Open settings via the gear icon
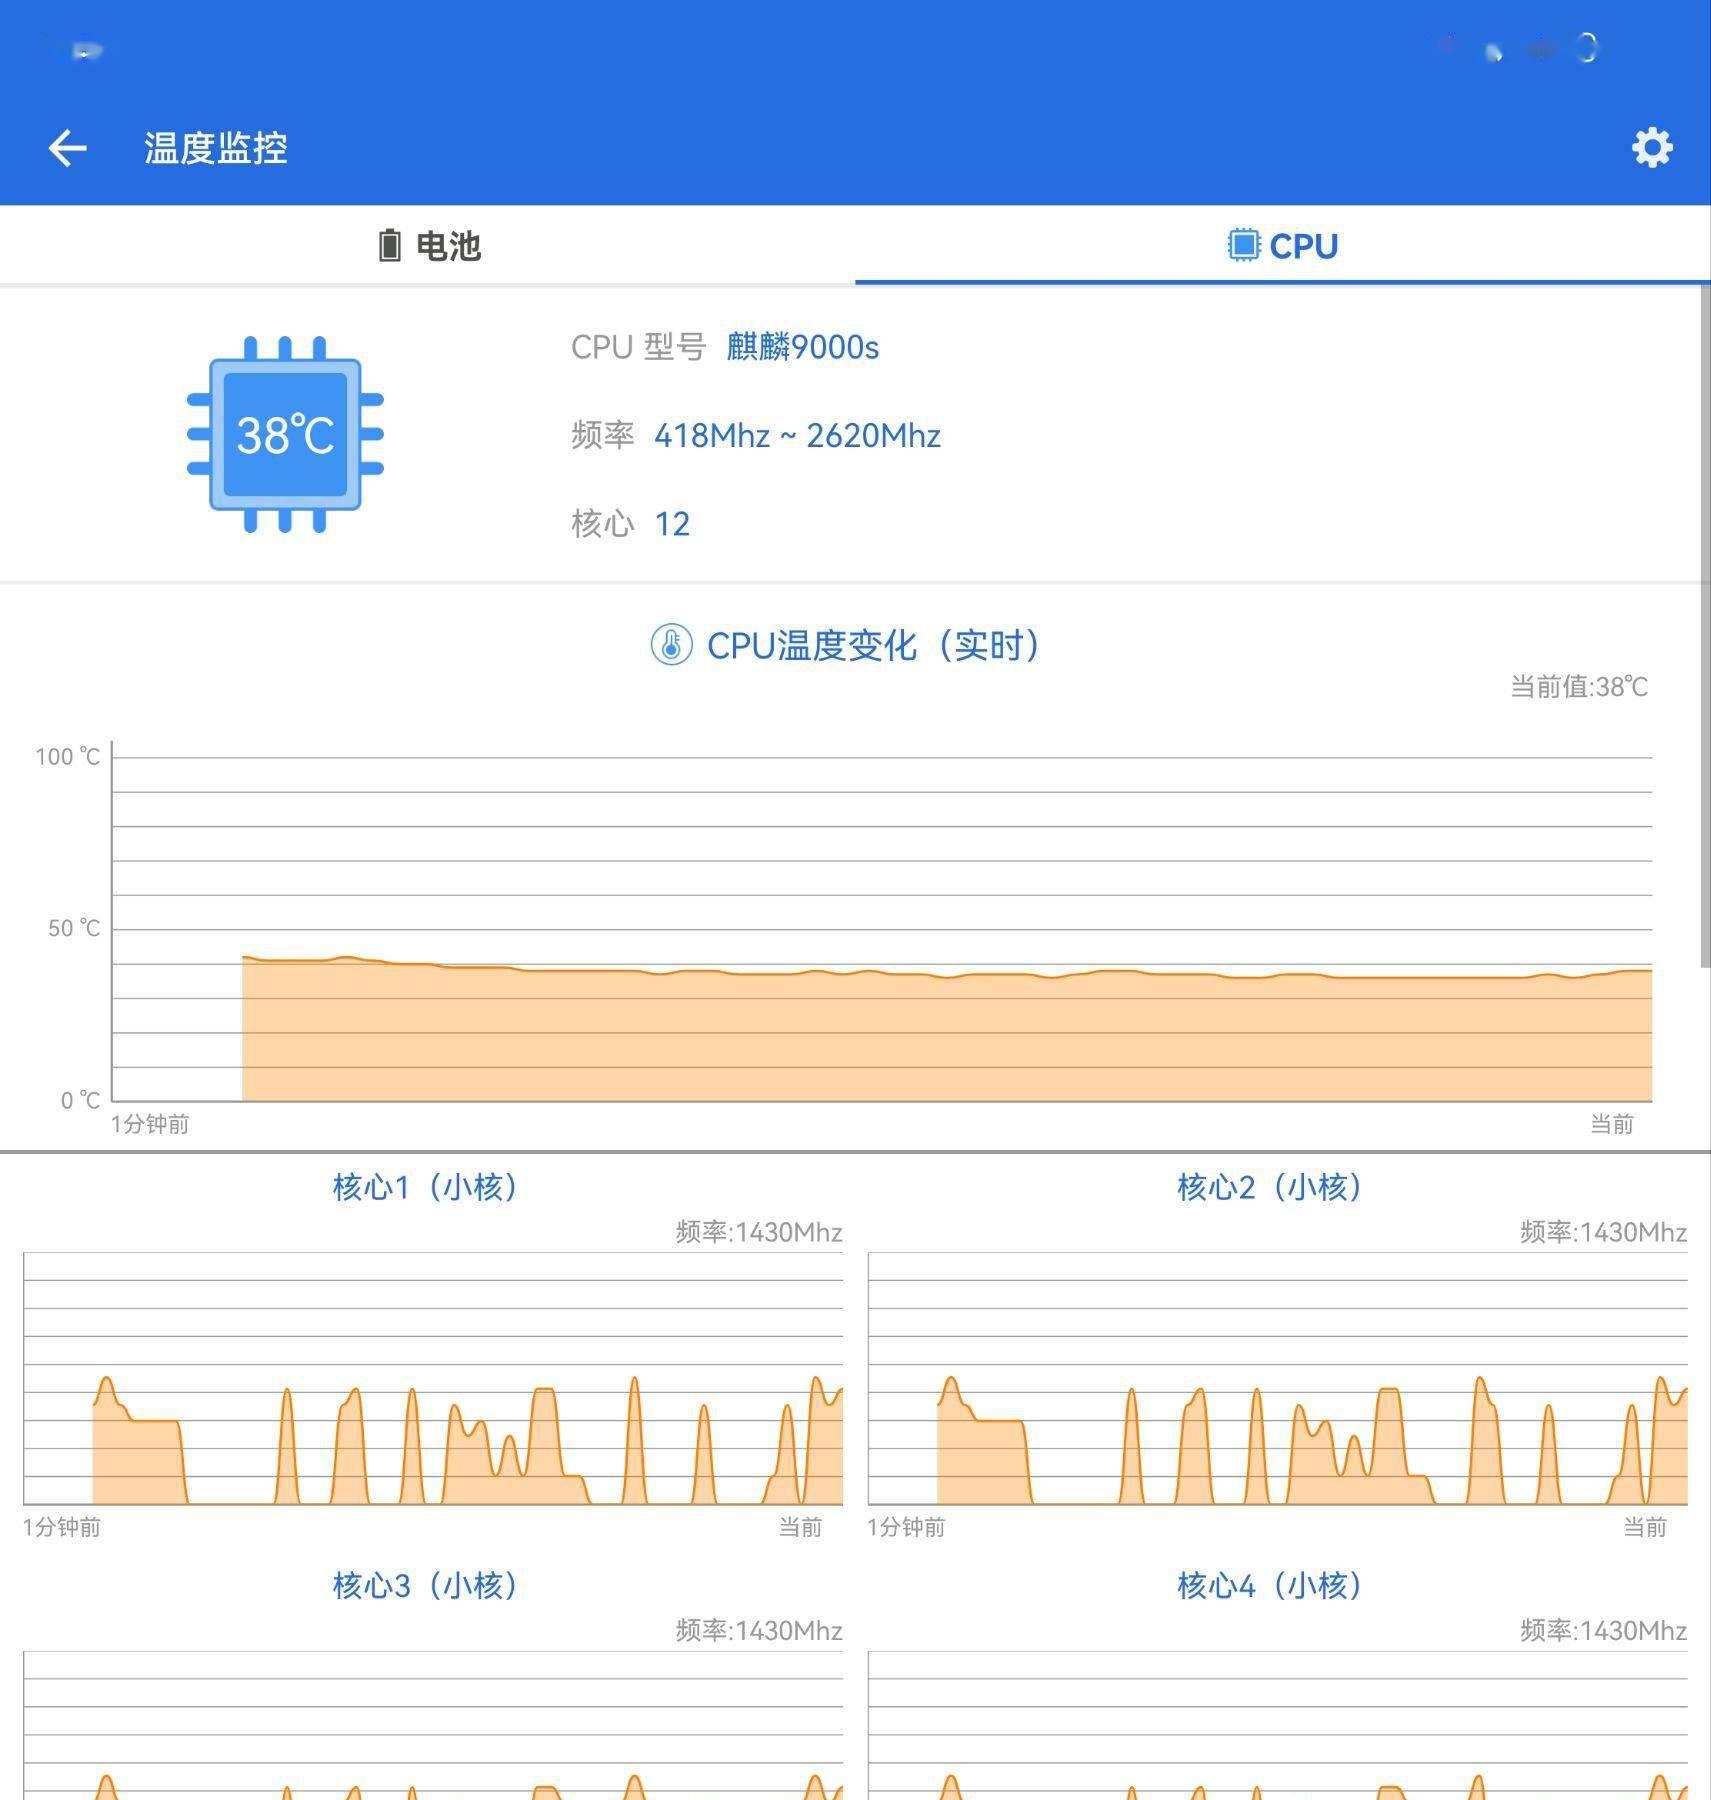The image size is (1711, 1800). click(x=1651, y=147)
